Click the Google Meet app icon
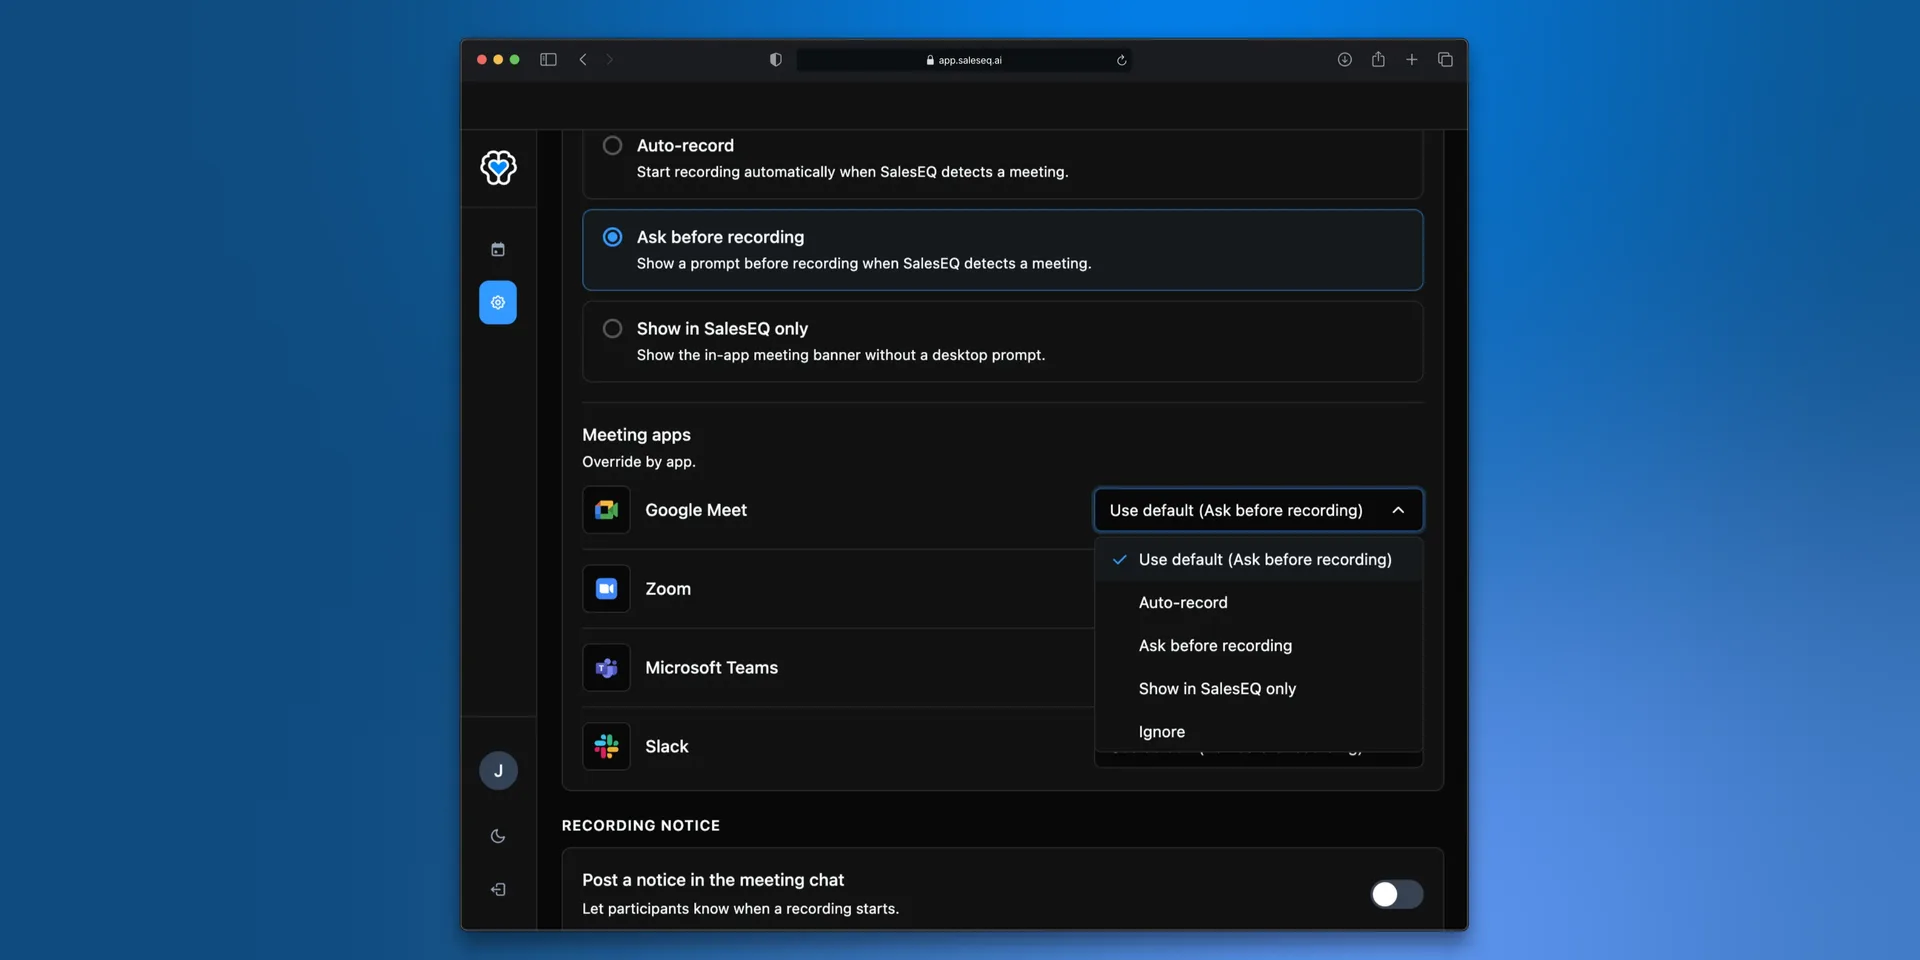1920x960 pixels. click(606, 510)
